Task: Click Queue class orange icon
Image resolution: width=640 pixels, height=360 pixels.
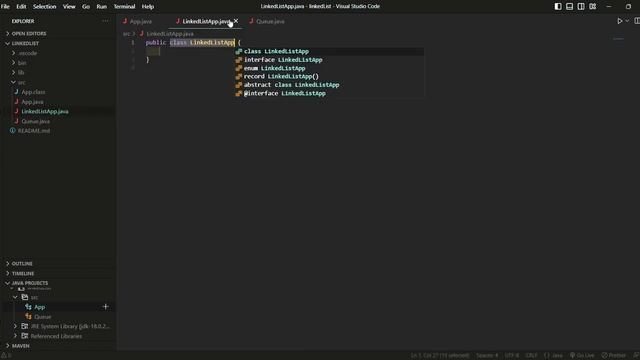Action: point(28,316)
